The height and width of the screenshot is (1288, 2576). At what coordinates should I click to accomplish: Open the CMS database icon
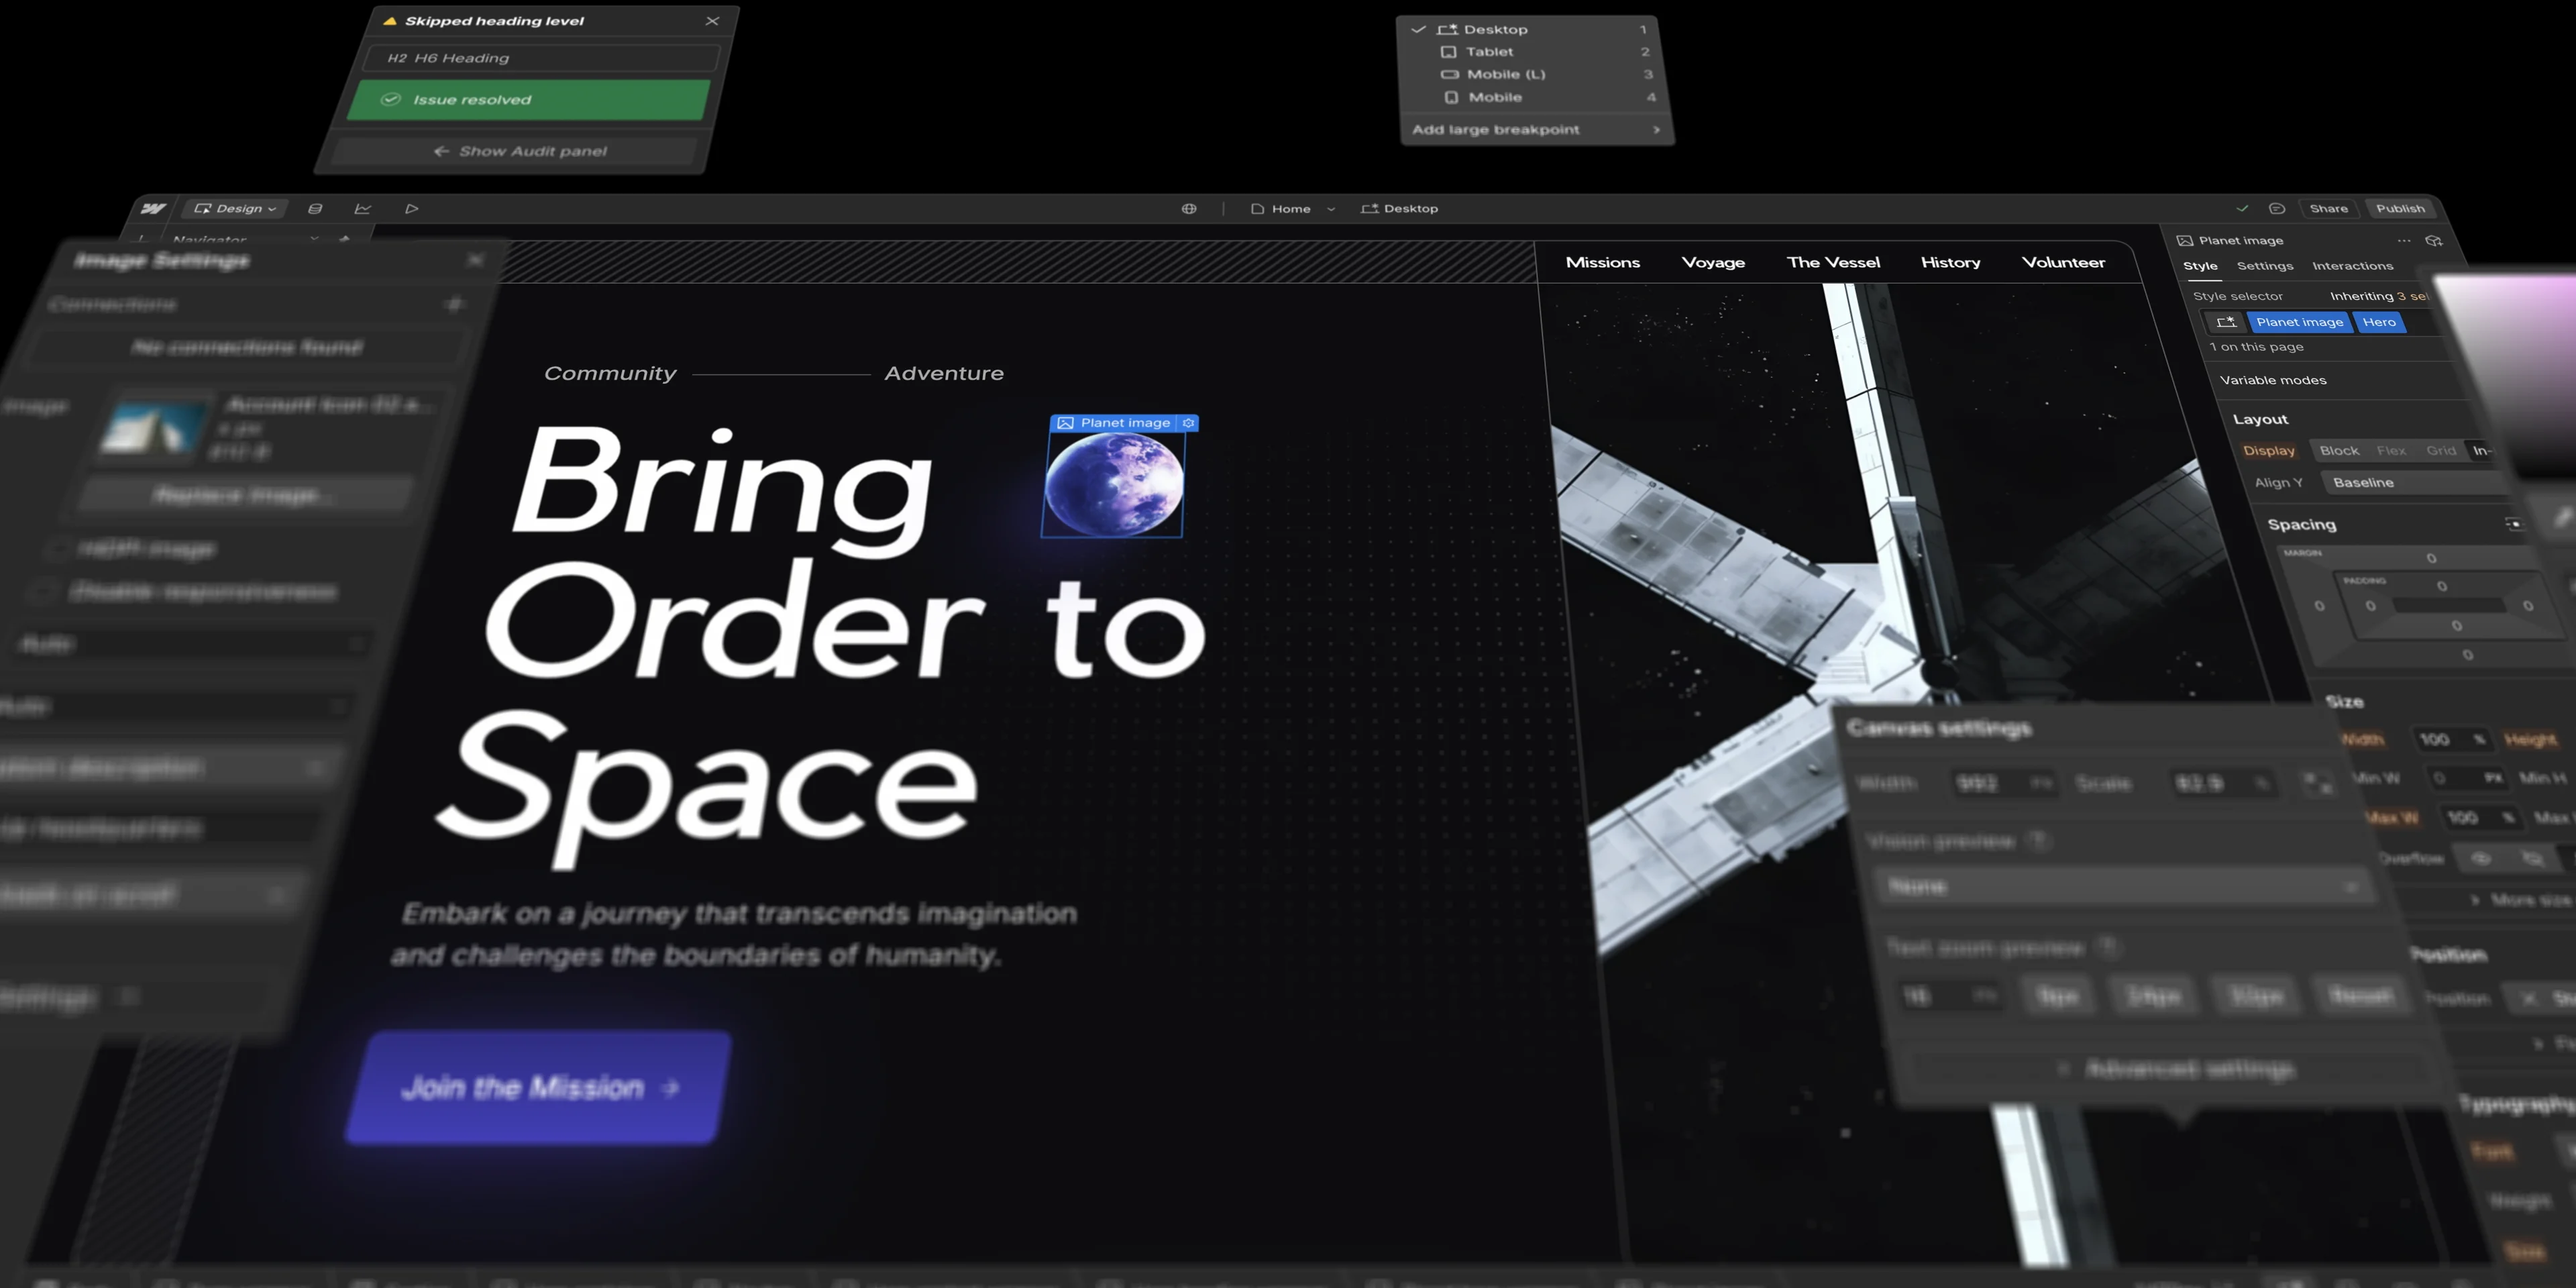315,208
